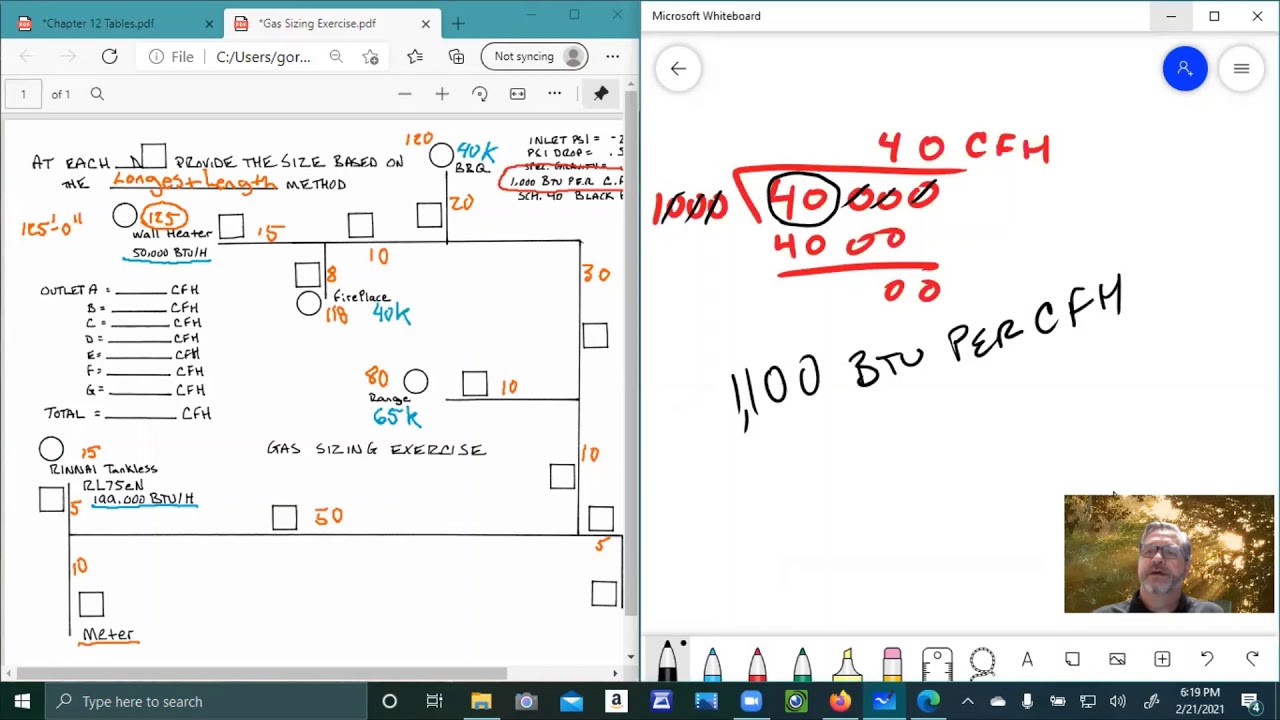
Task: Add a text box with the A tool
Action: click(1027, 660)
